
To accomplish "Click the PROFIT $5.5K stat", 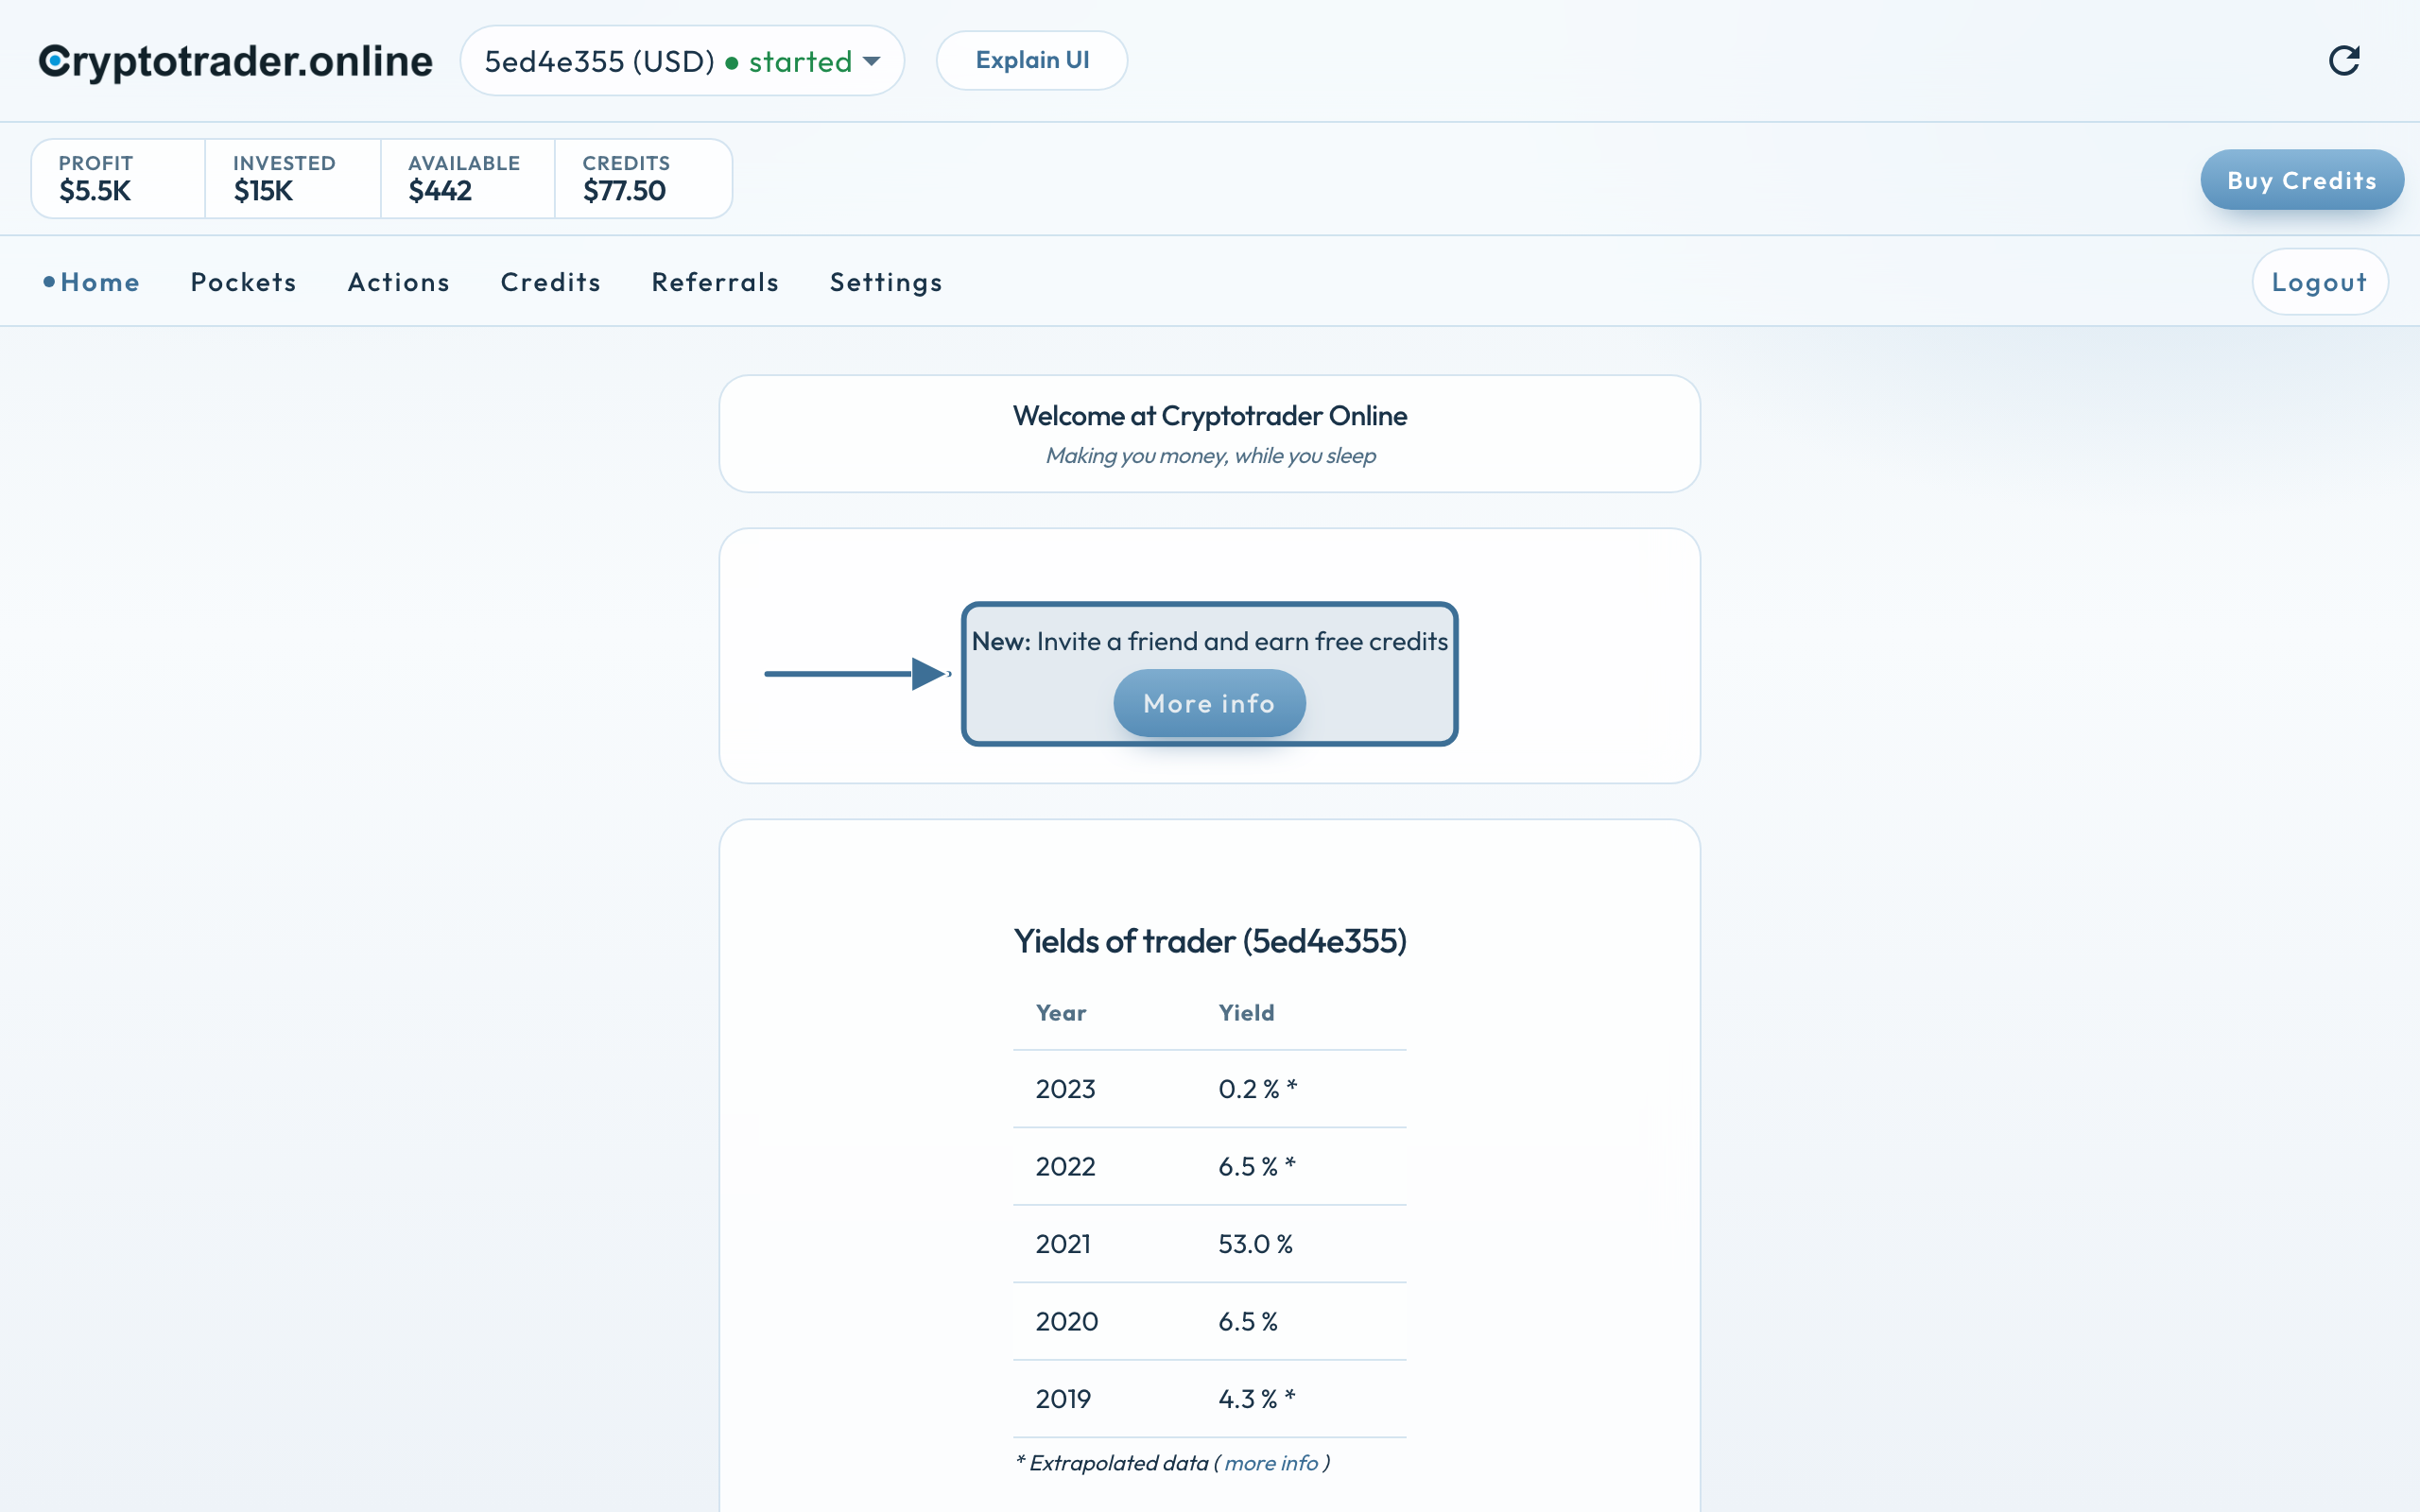I will pyautogui.click(x=118, y=178).
